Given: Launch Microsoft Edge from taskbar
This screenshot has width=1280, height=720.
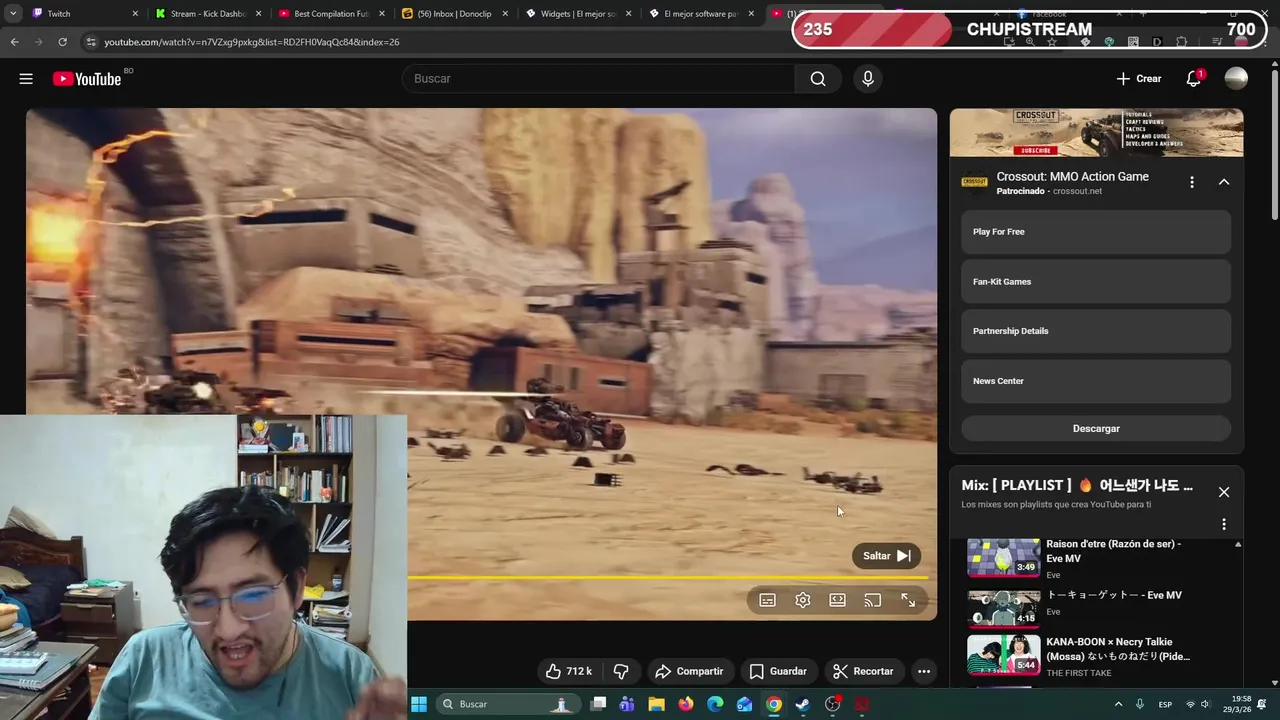Looking at the screenshot, I should pos(715,704).
